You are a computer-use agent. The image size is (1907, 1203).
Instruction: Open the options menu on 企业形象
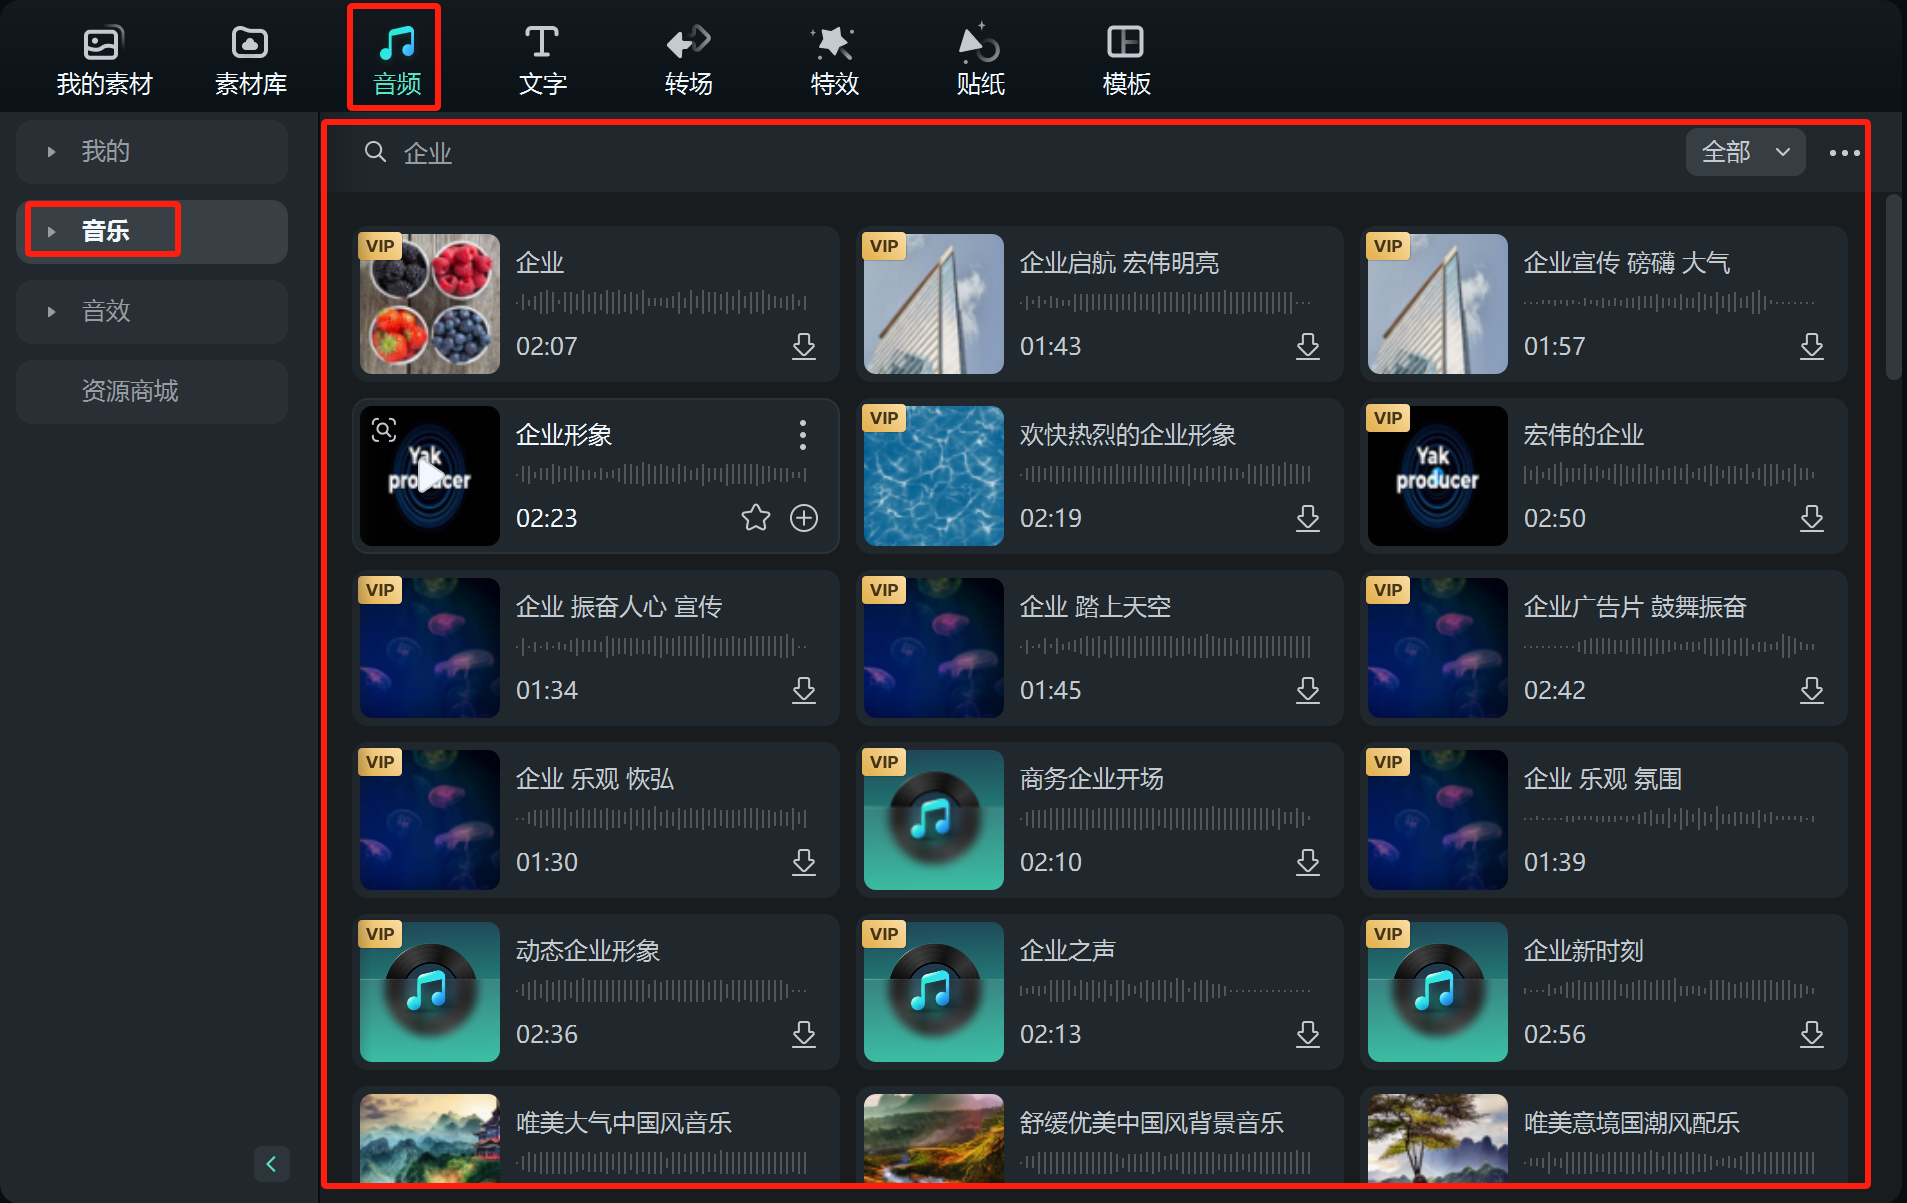point(802,435)
